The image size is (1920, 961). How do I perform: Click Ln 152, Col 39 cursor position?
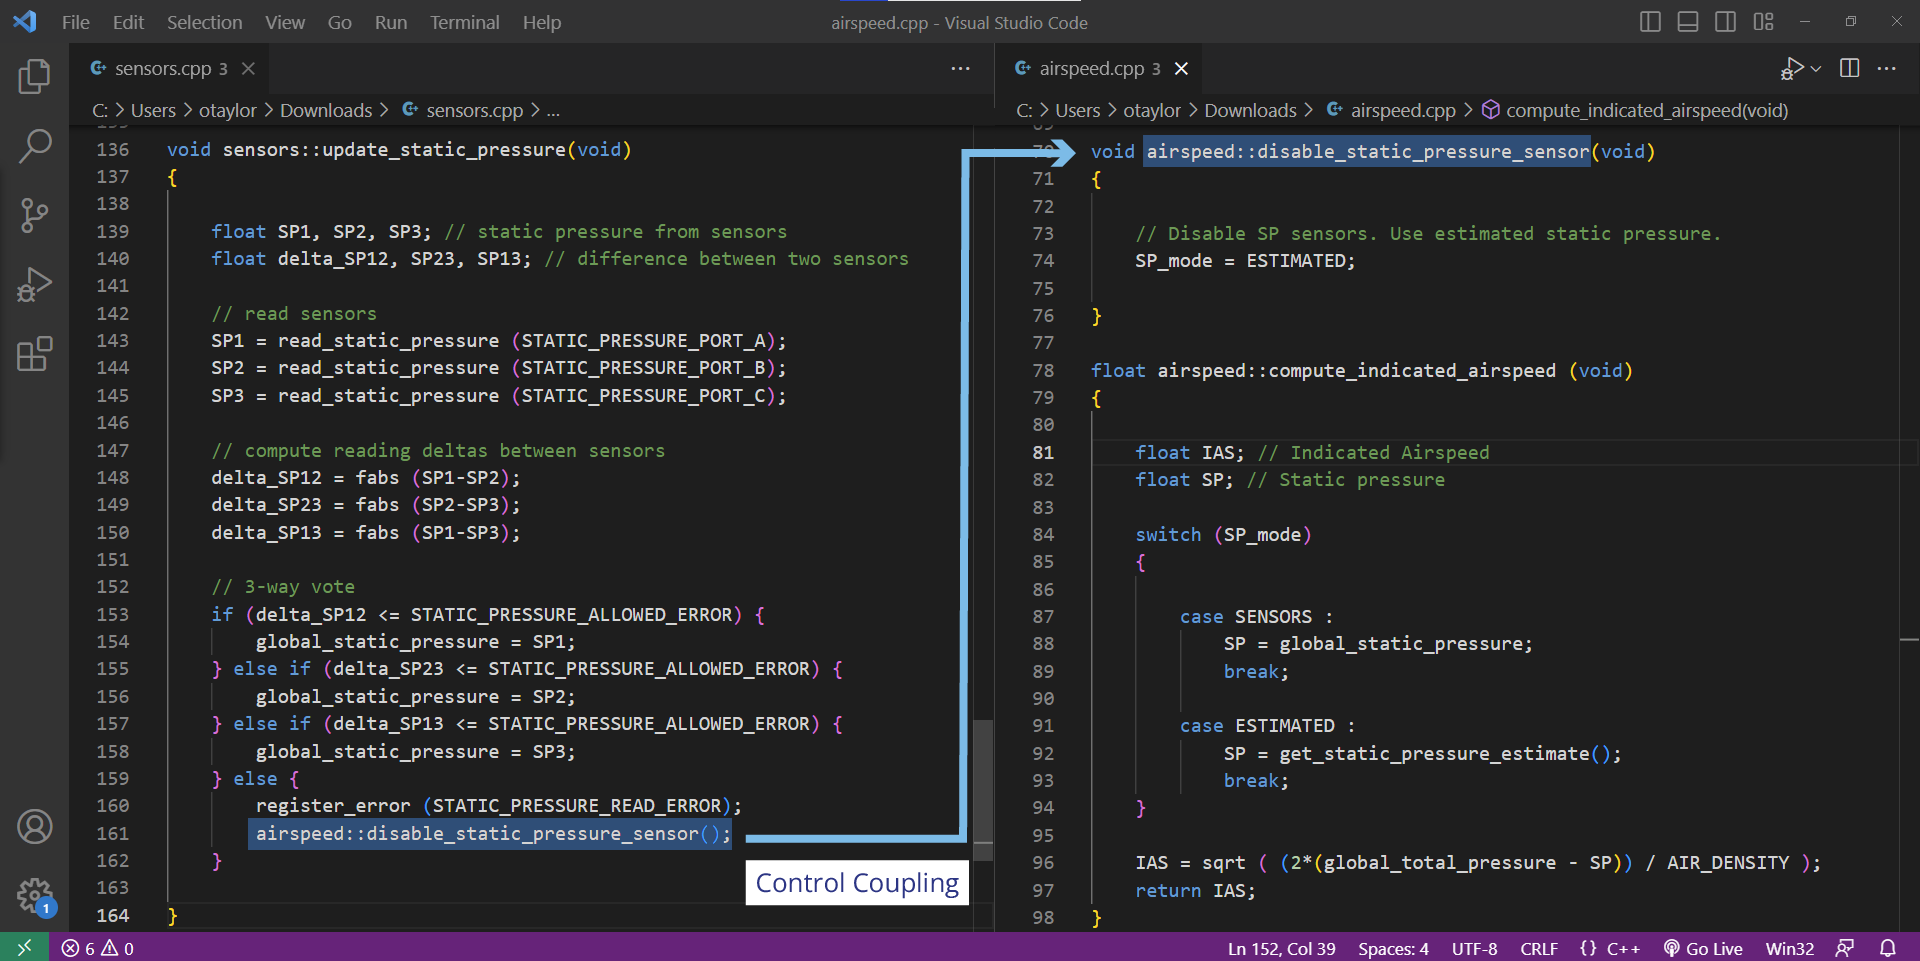(x=1281, y=948)
